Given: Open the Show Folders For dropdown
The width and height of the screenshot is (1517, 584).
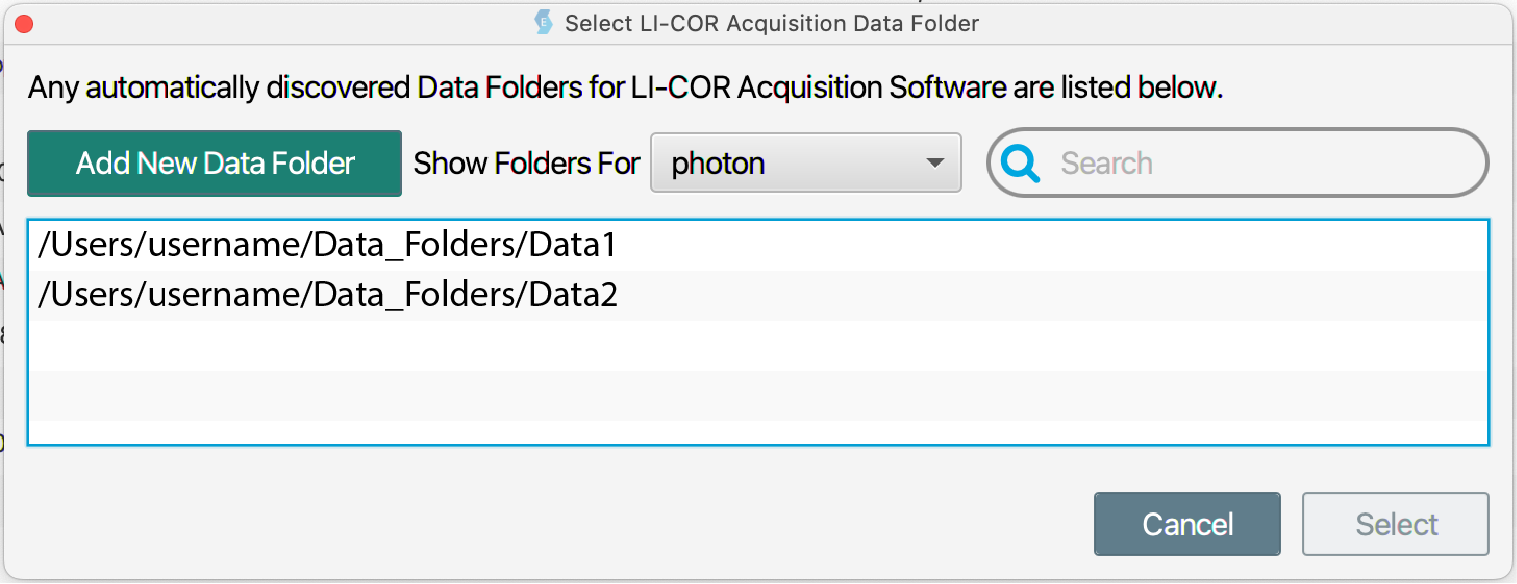Looking at the screenshot, I should [x=805, y=163].
